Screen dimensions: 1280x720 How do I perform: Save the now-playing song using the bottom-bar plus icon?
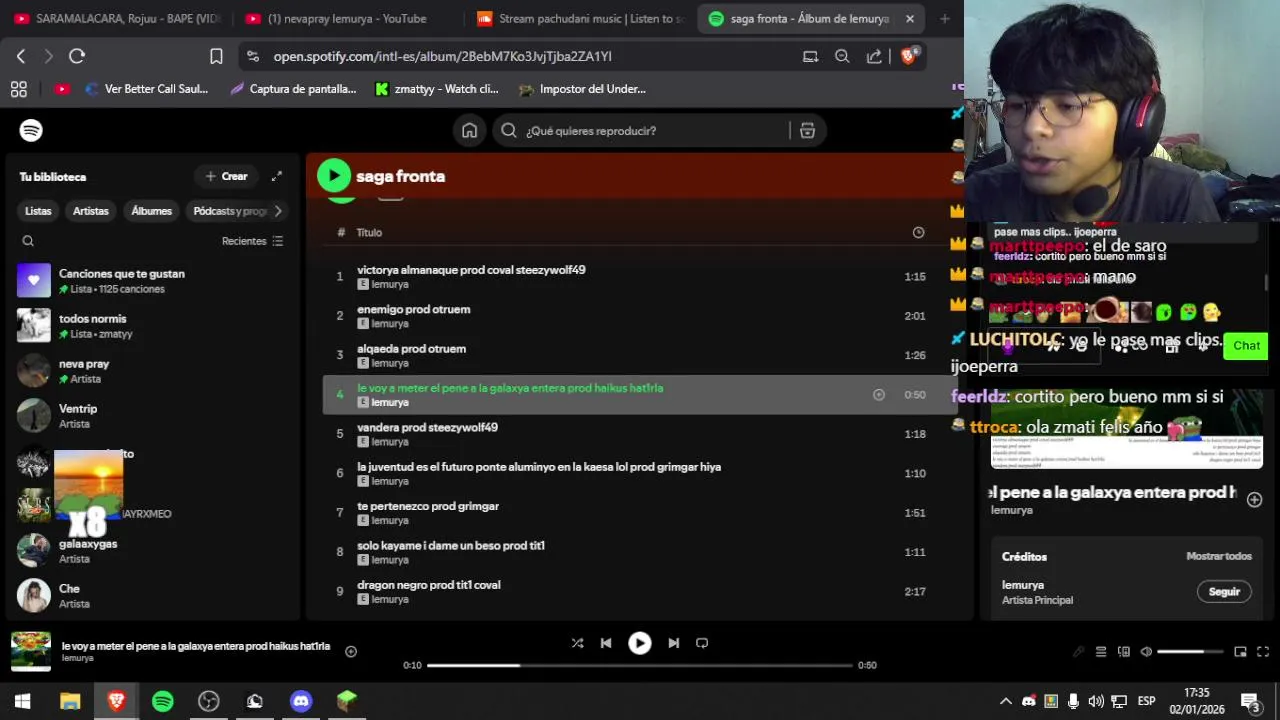(x=351, y=652)
